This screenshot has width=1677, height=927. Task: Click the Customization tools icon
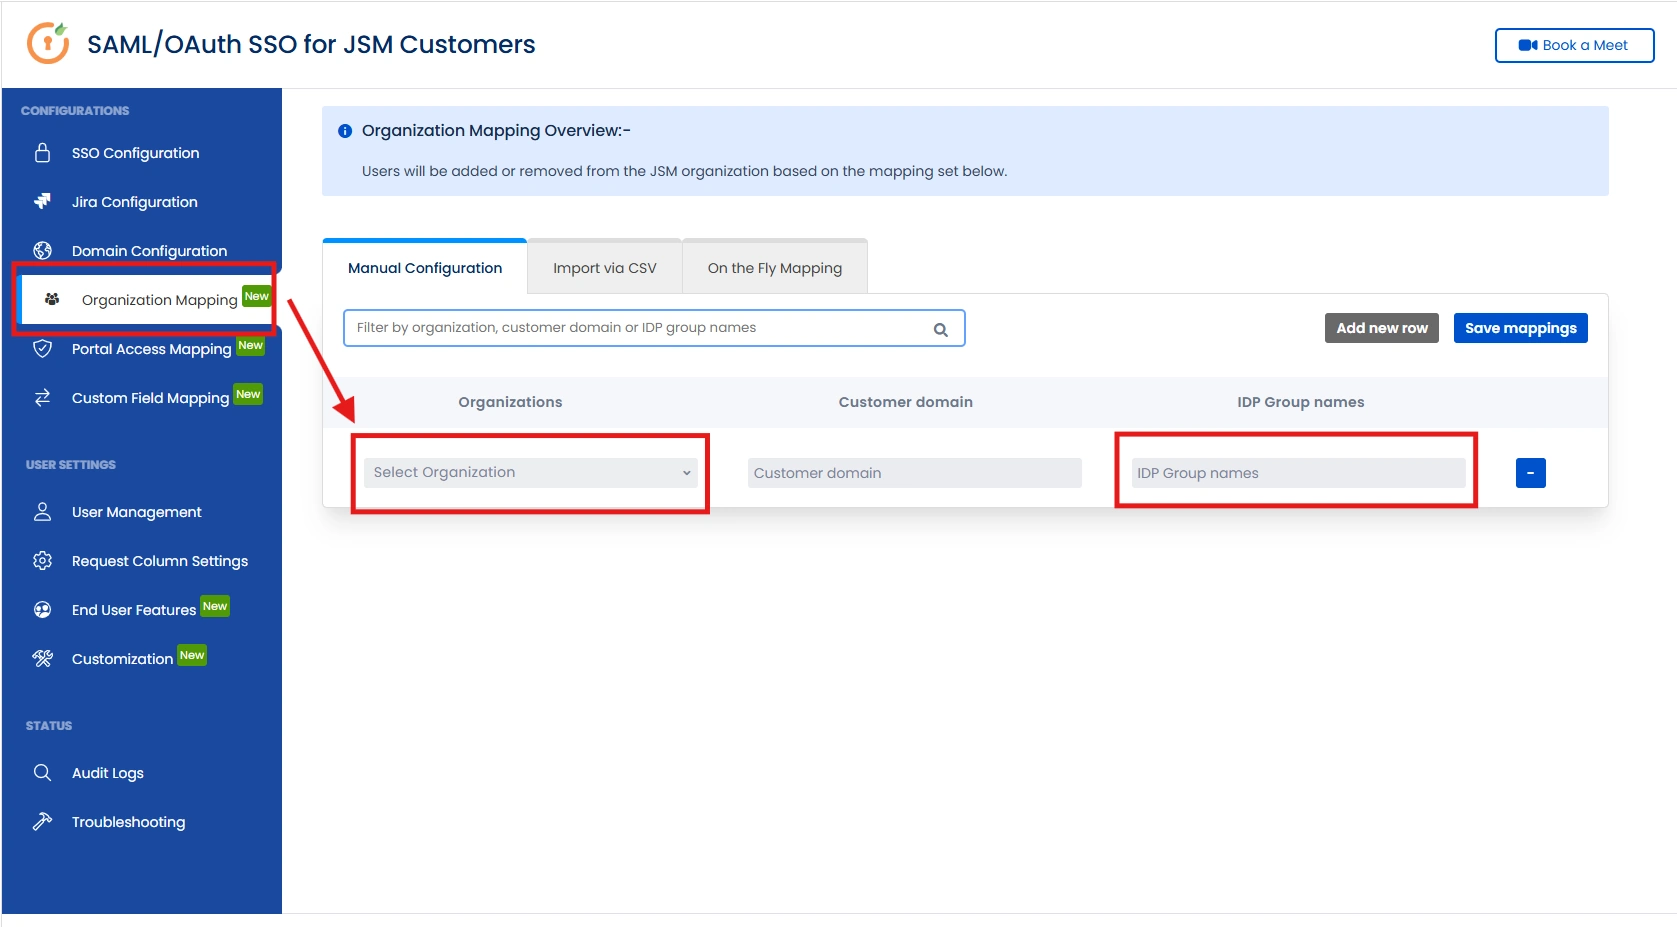(x=42, y=658)
